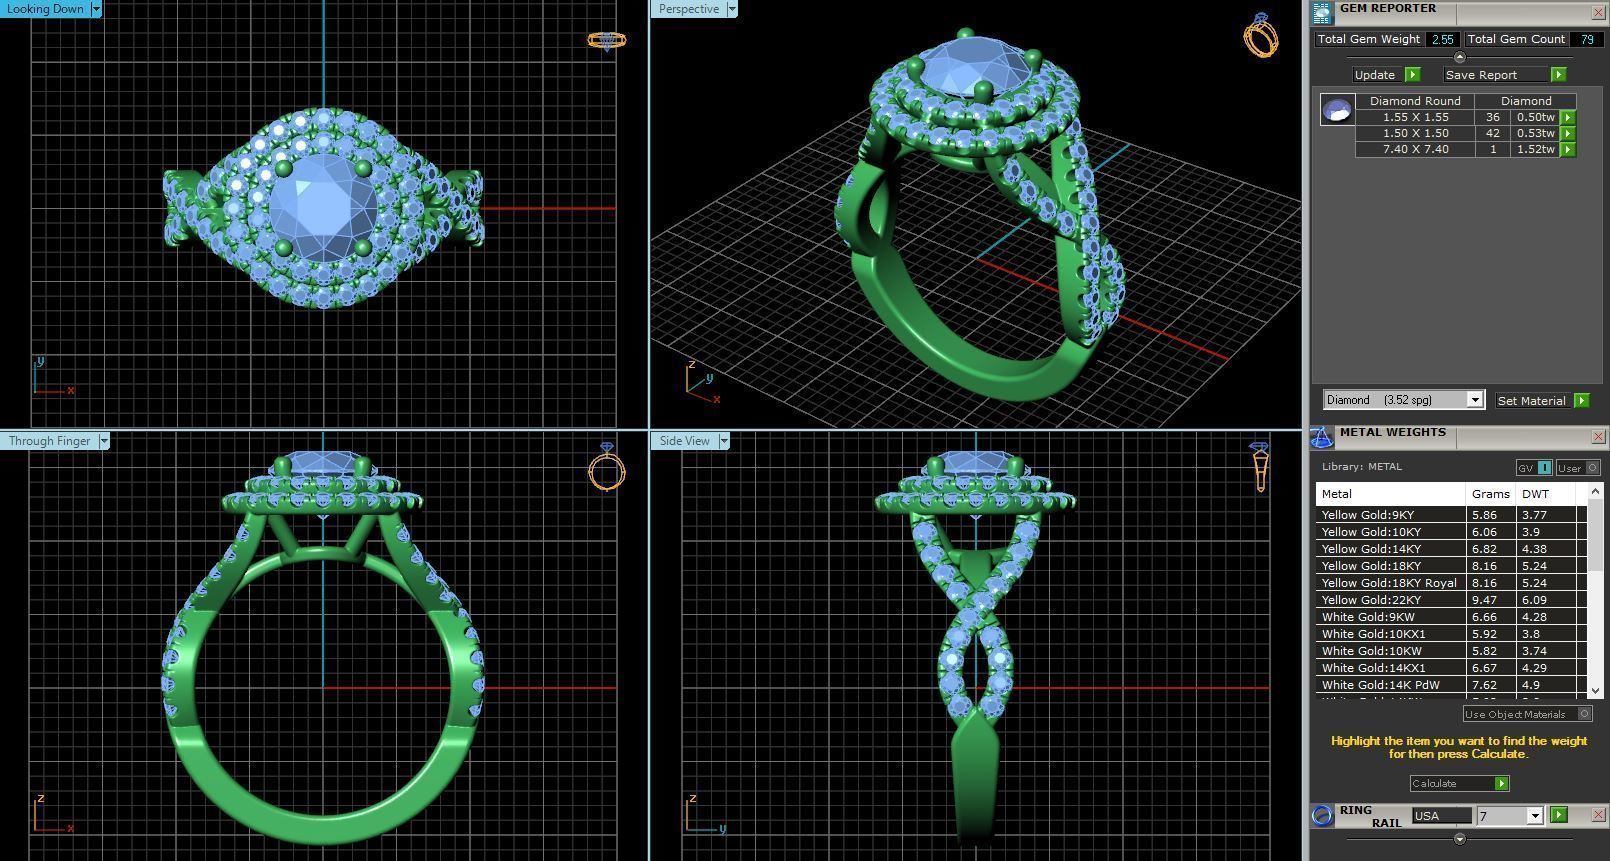Click ring orientation icon in Looking Down viewport

point(606,40)
